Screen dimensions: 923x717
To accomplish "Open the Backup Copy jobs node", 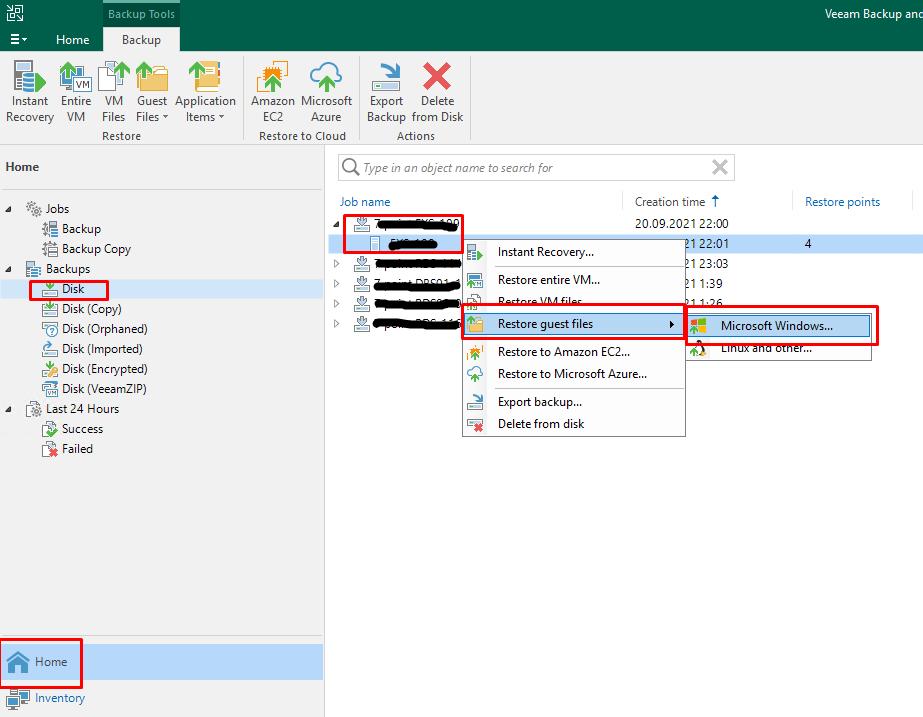I will [96, 249].
